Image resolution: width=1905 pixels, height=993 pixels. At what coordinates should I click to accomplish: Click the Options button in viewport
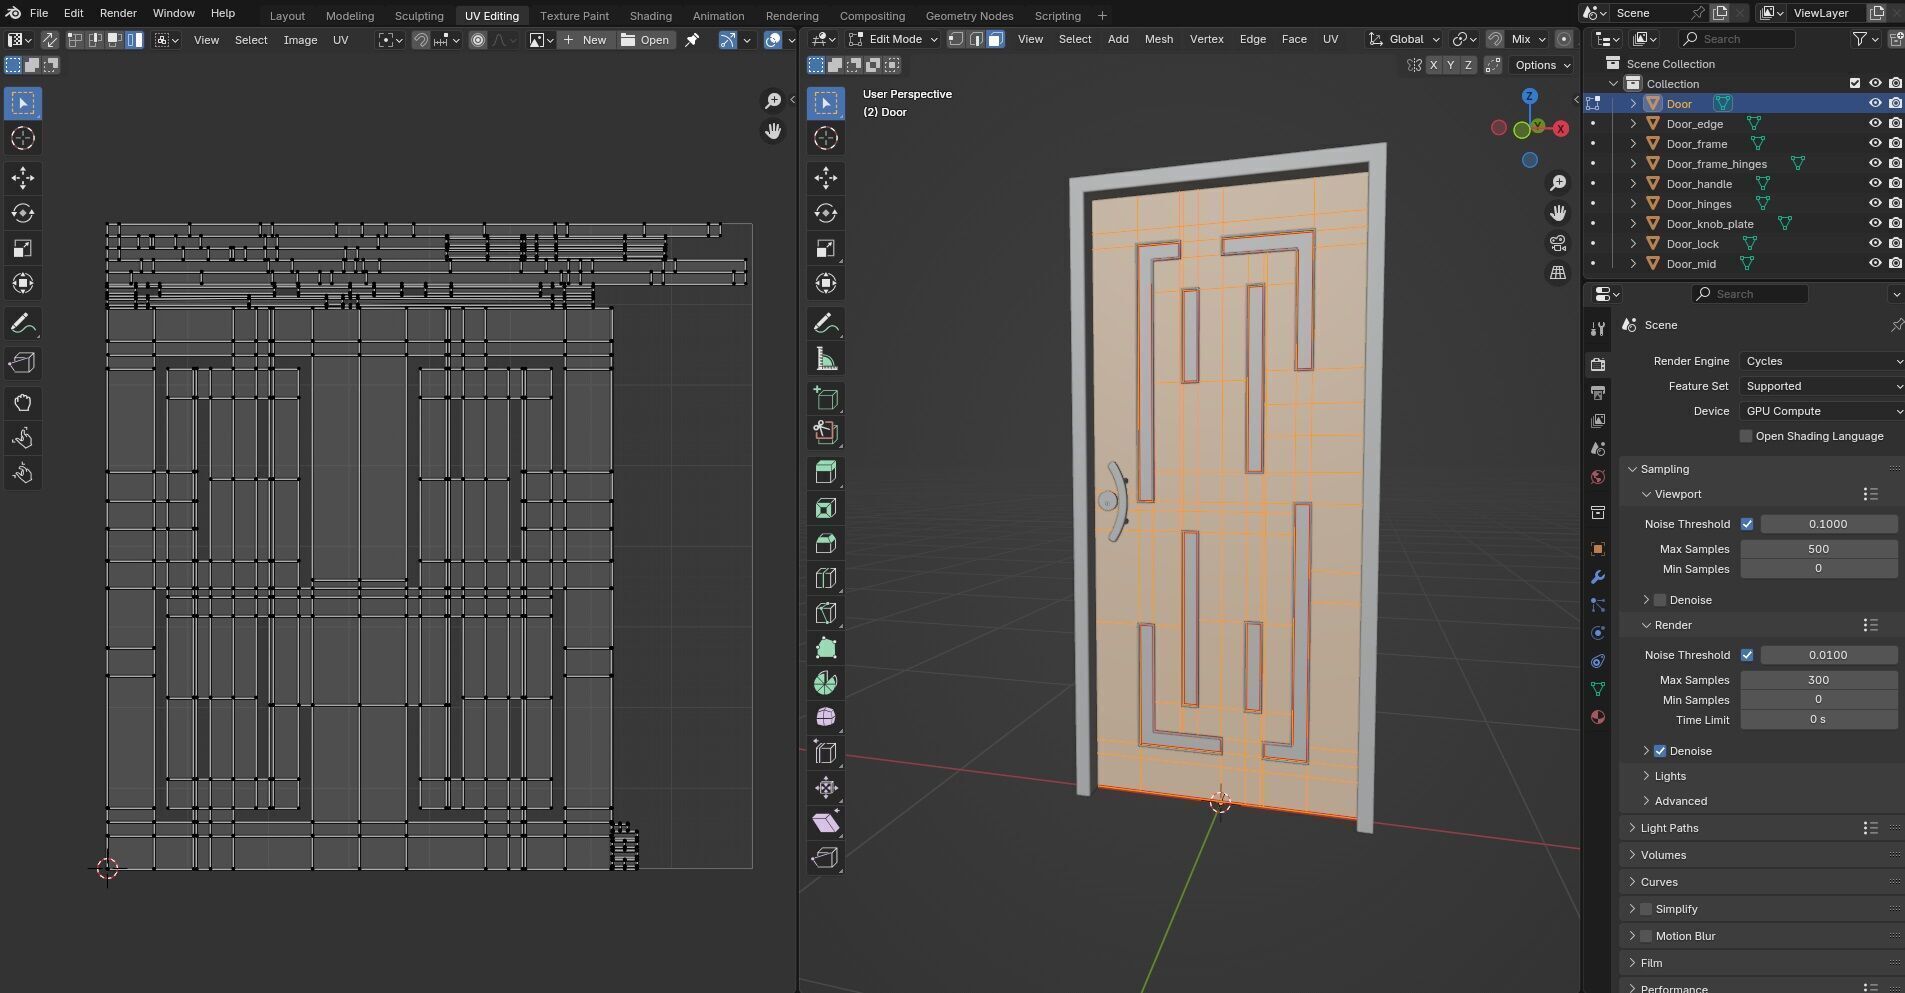click(x=1542, y=65)
